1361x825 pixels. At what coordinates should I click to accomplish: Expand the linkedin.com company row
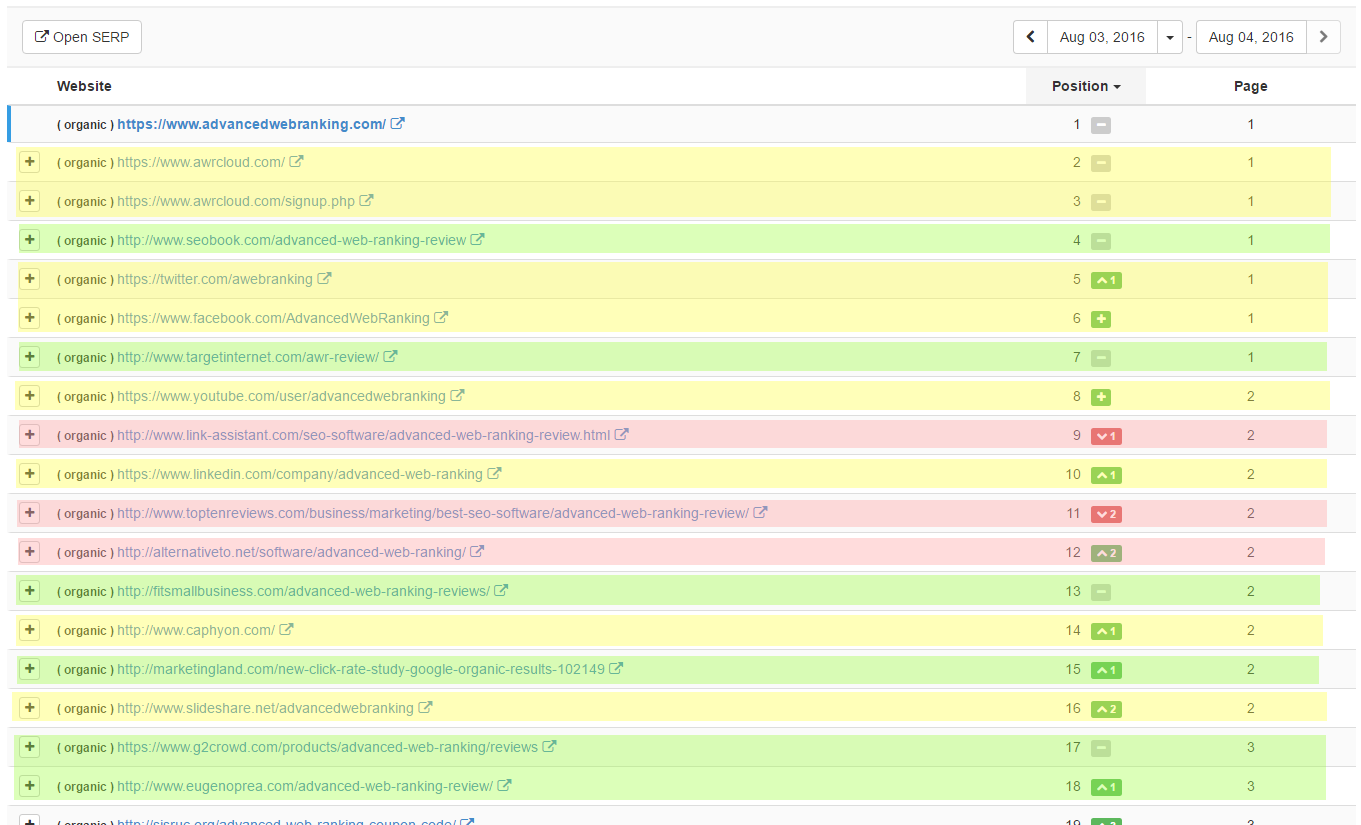(x=29, y=474)
